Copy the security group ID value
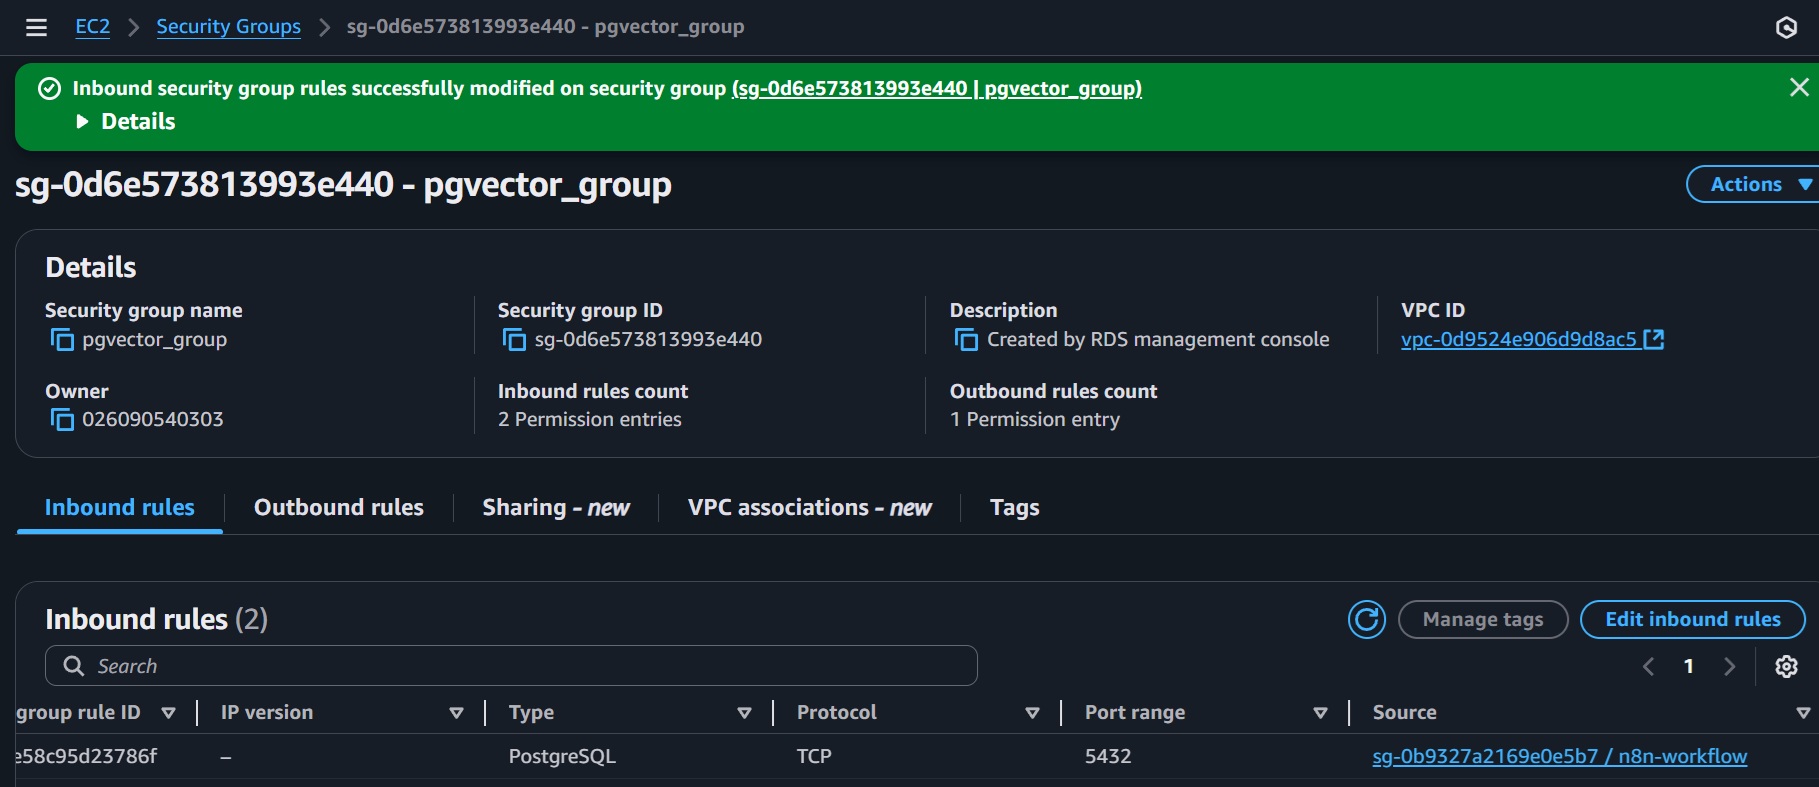Image resolution: width=1819 pixels, height=787 pixels. pos(514,340)
